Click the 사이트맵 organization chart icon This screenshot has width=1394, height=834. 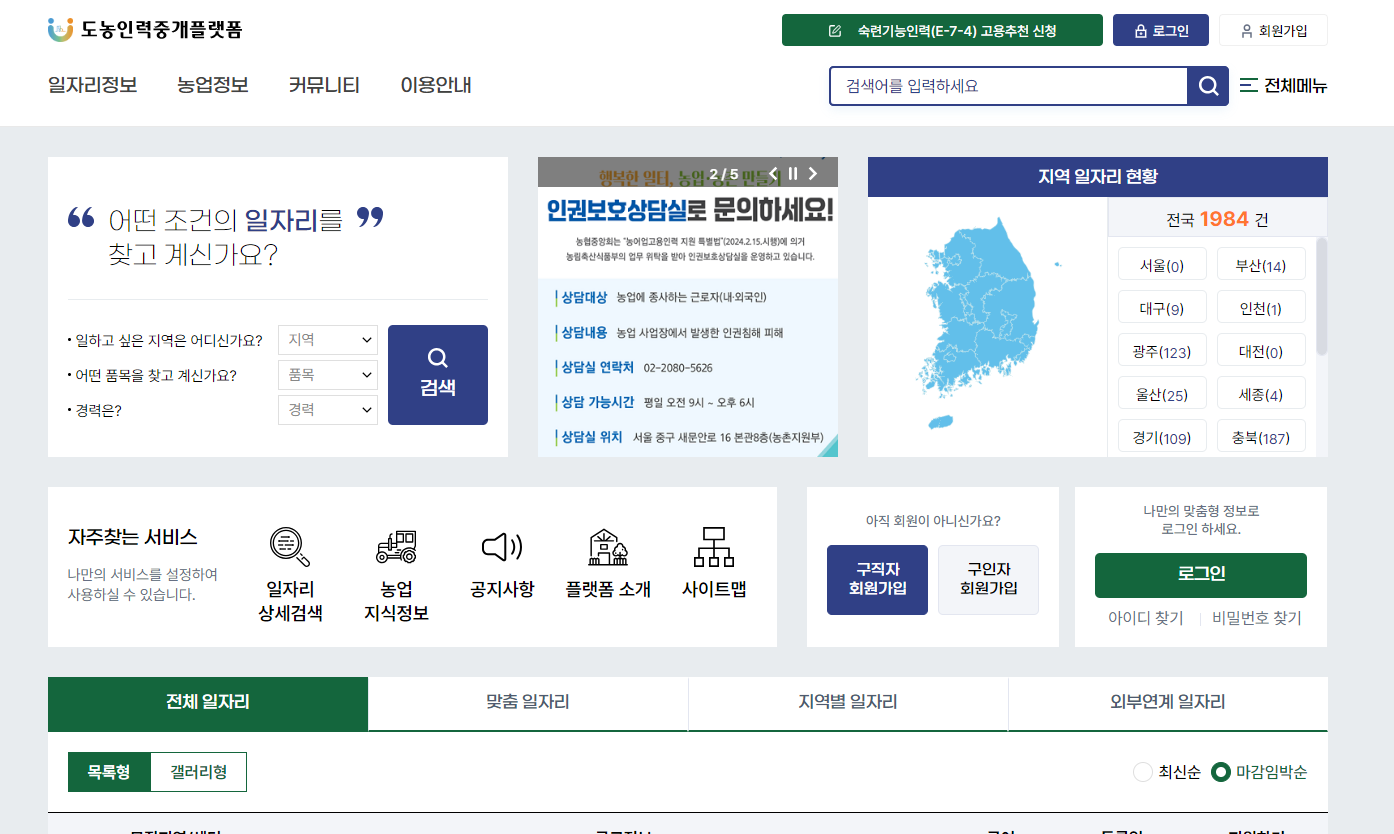coord(712,548)
